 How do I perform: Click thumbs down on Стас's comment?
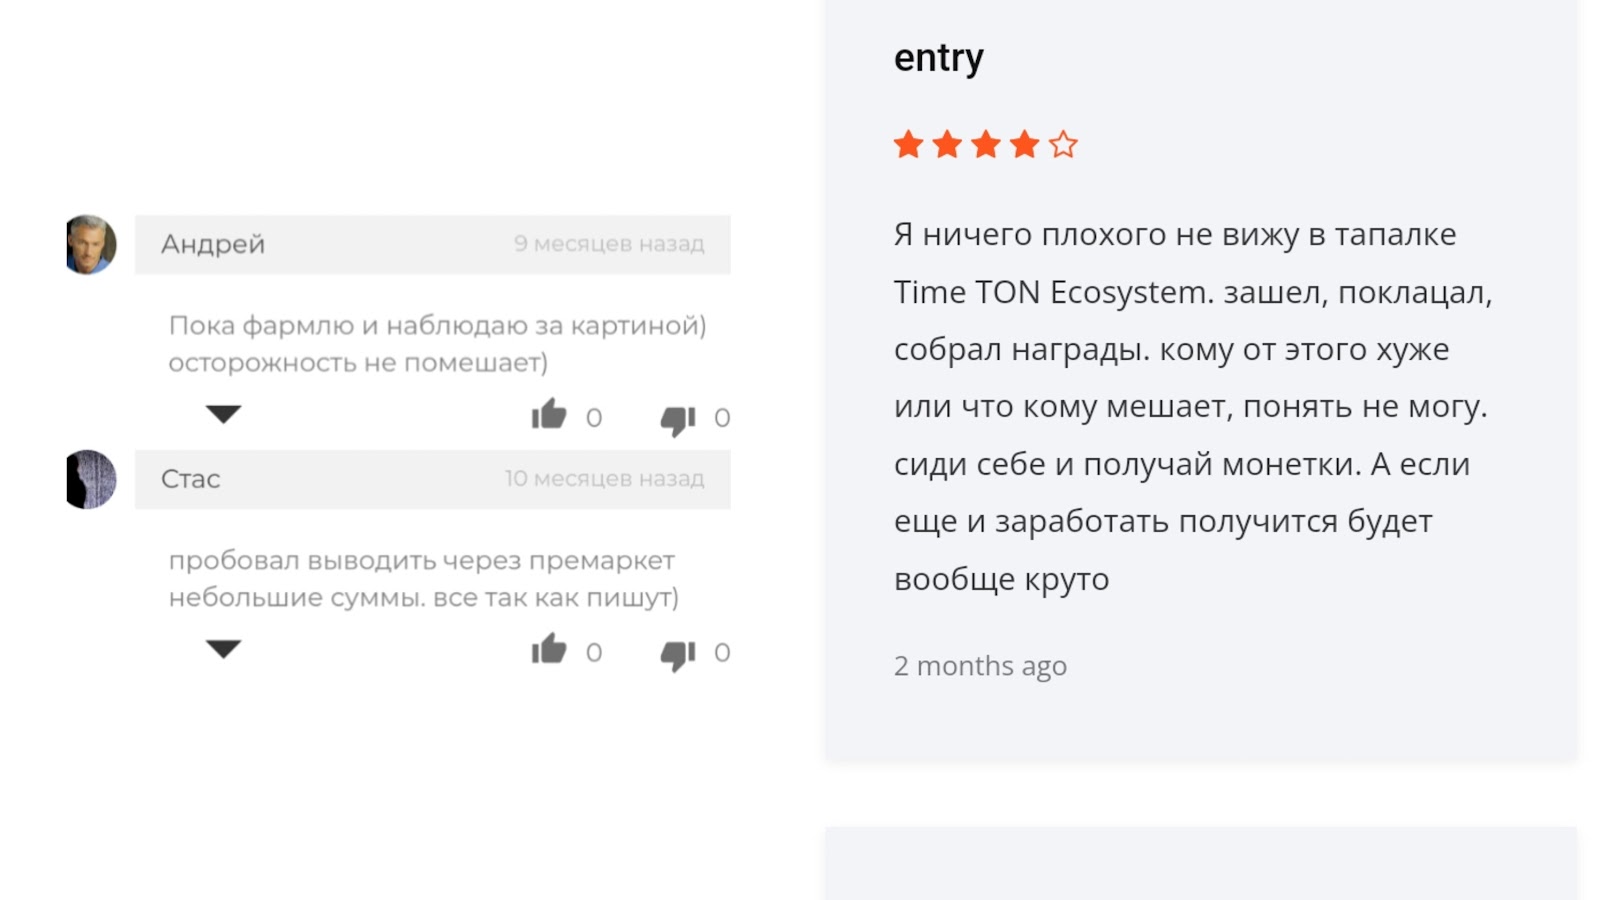[x=677, y=654]
